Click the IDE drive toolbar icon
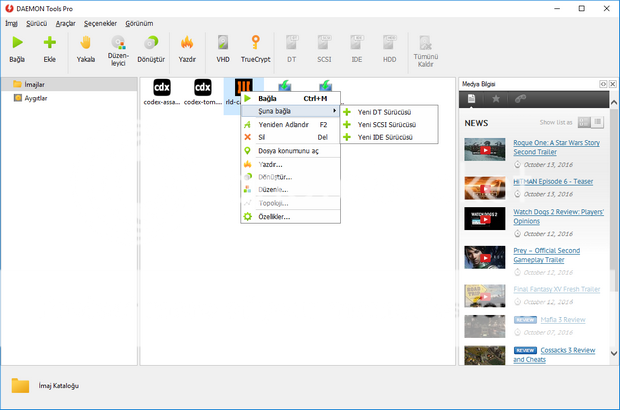The width and height of the screenshot is (620, 410). [357, 42]
